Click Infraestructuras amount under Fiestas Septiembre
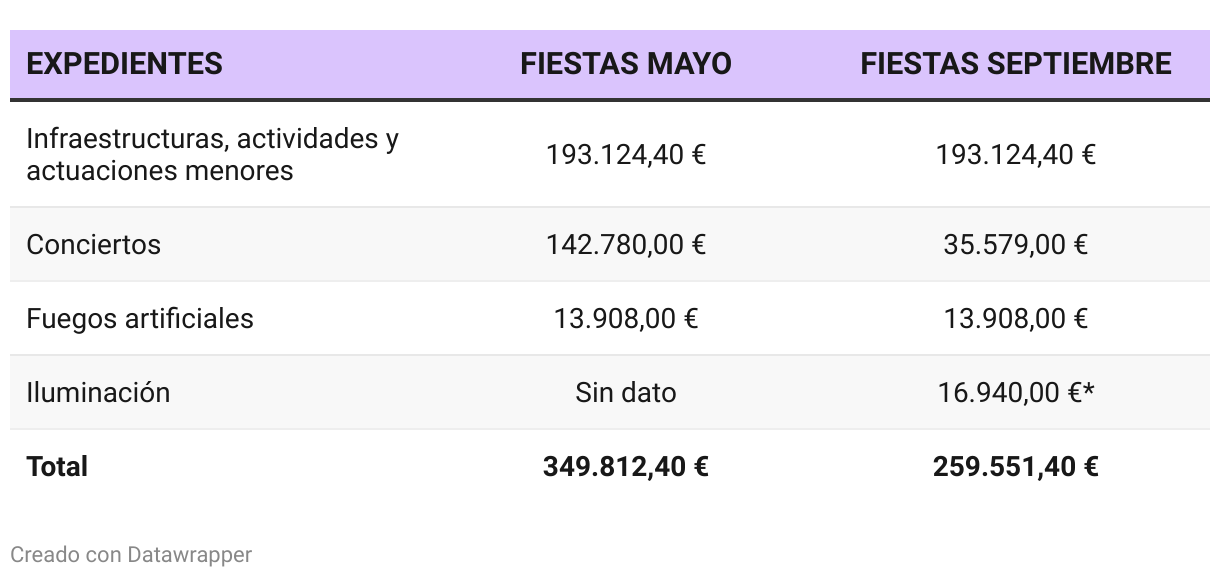 1015,155
